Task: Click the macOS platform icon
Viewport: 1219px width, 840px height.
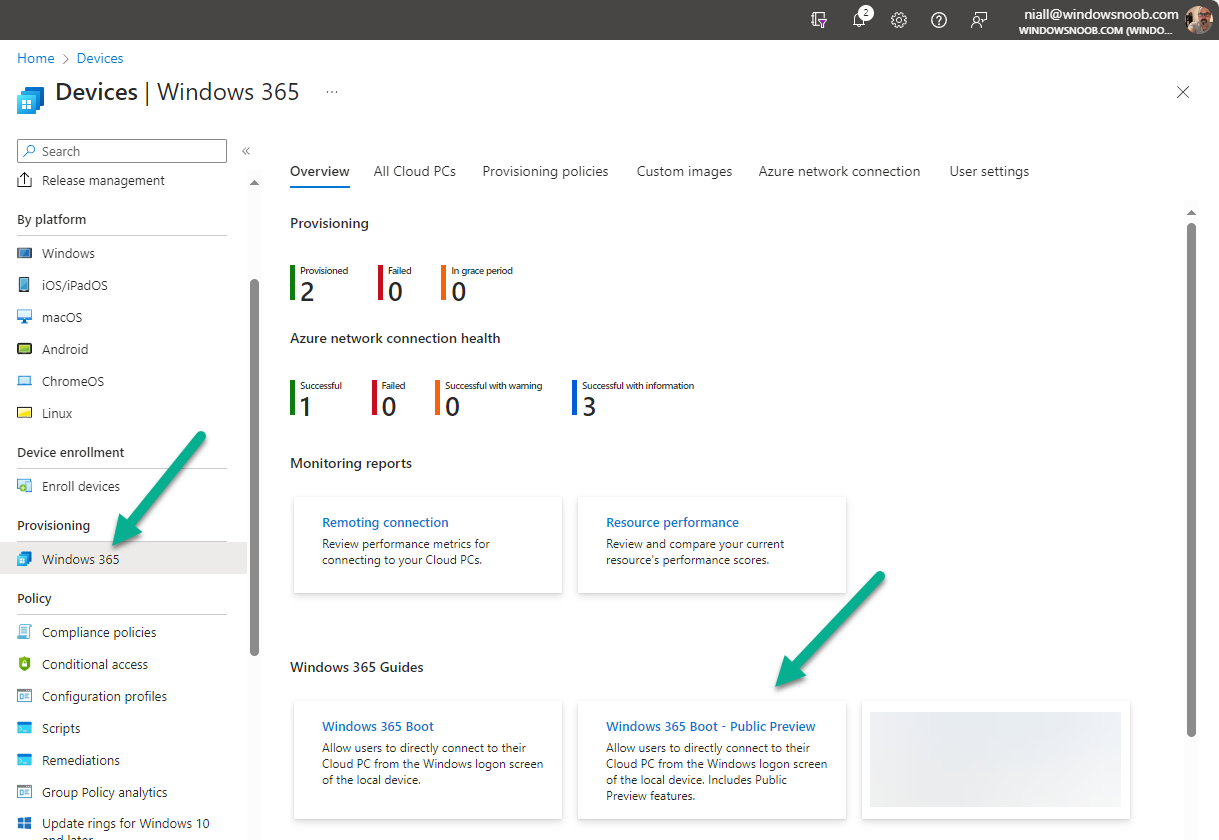Action: 25,317
